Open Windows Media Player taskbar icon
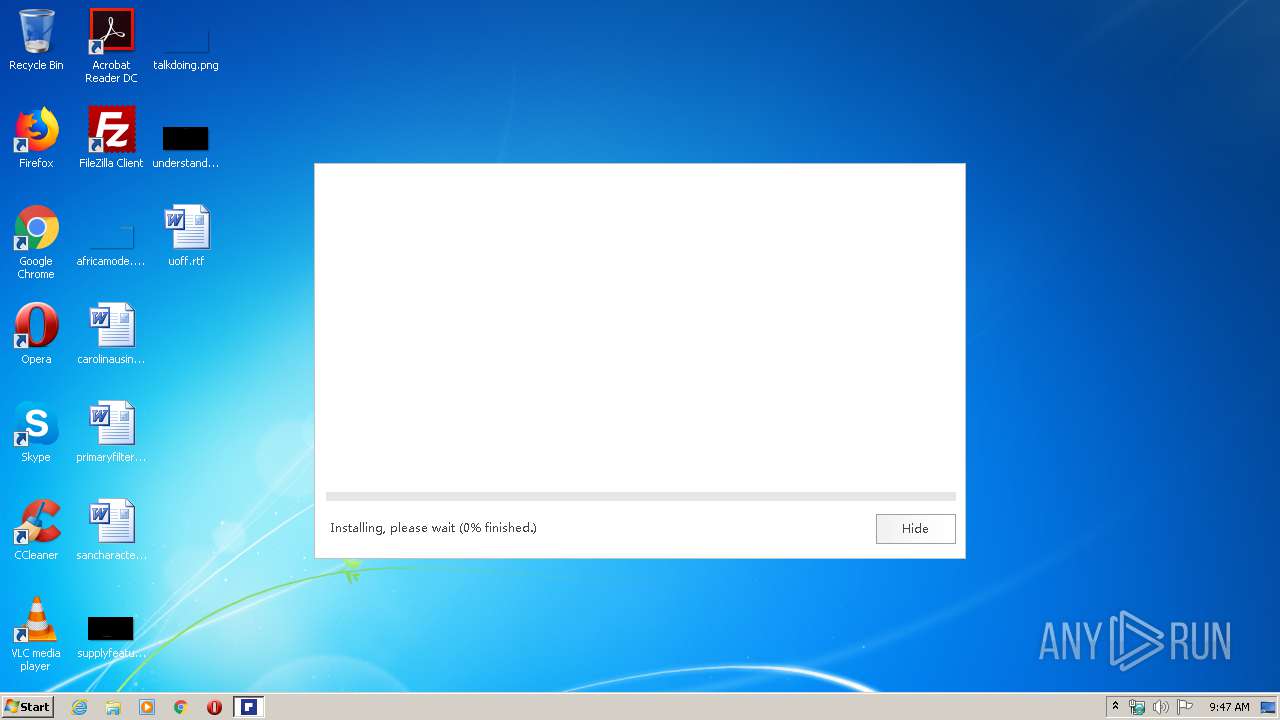The width and height of the screenshot is (1280, 720). click(x=147, y=707)
